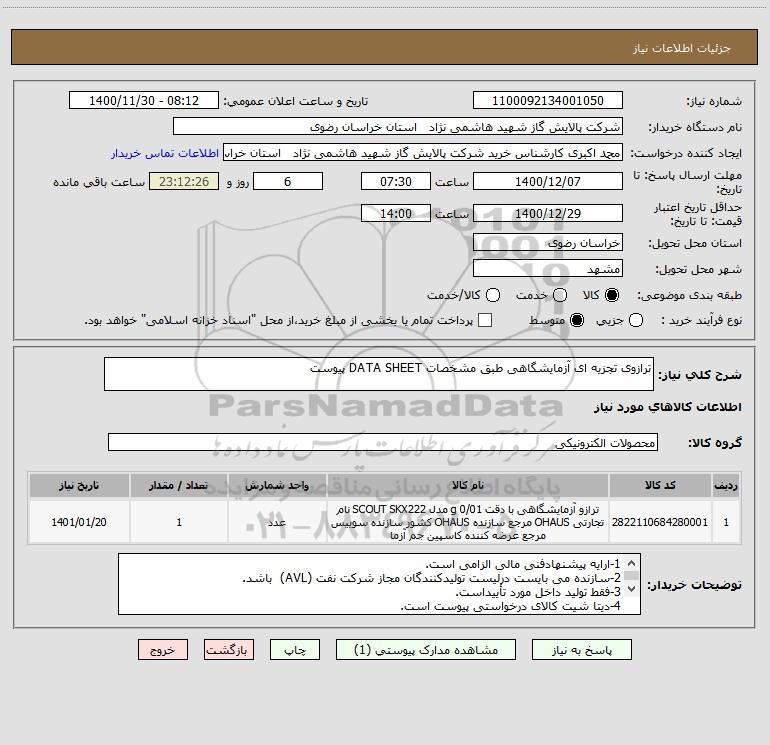Click the unit cell عدد
Screen dimensions: 770x745
pyautogui.click(x=277, y=522)
